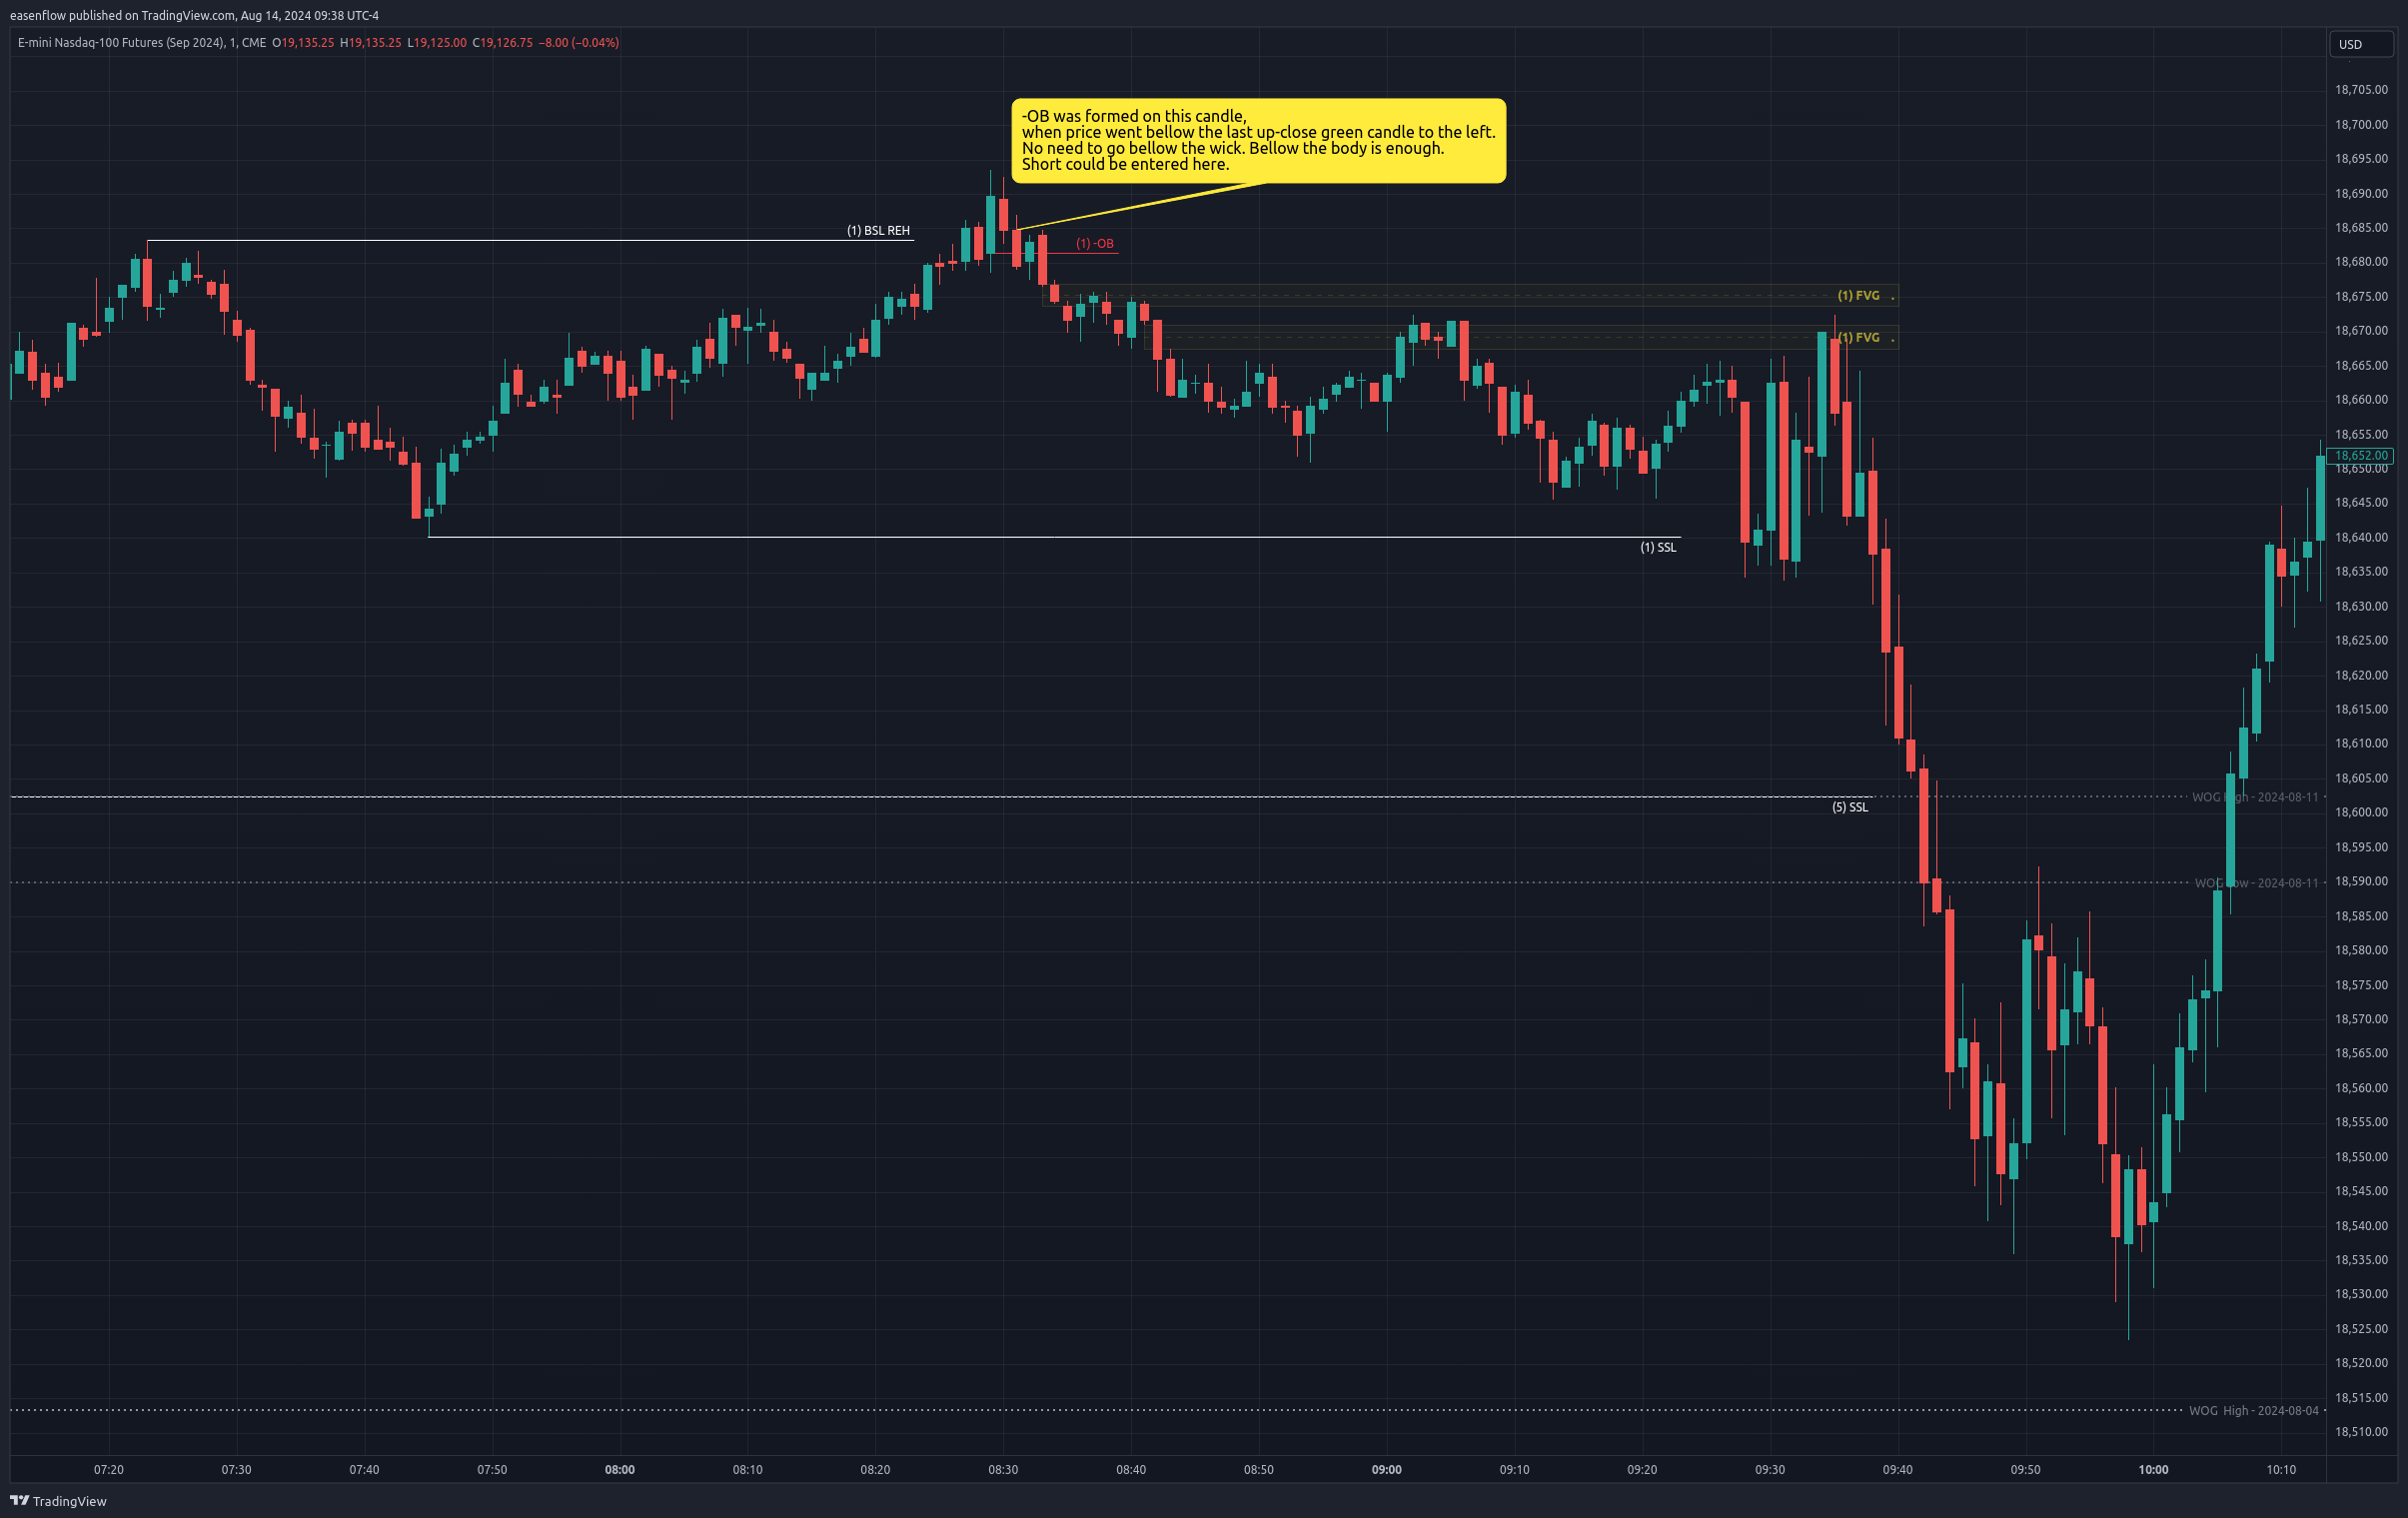Click the easenflow published header text
Image resolution: width=2408 pixels, height=1518 pixels.
194,15
